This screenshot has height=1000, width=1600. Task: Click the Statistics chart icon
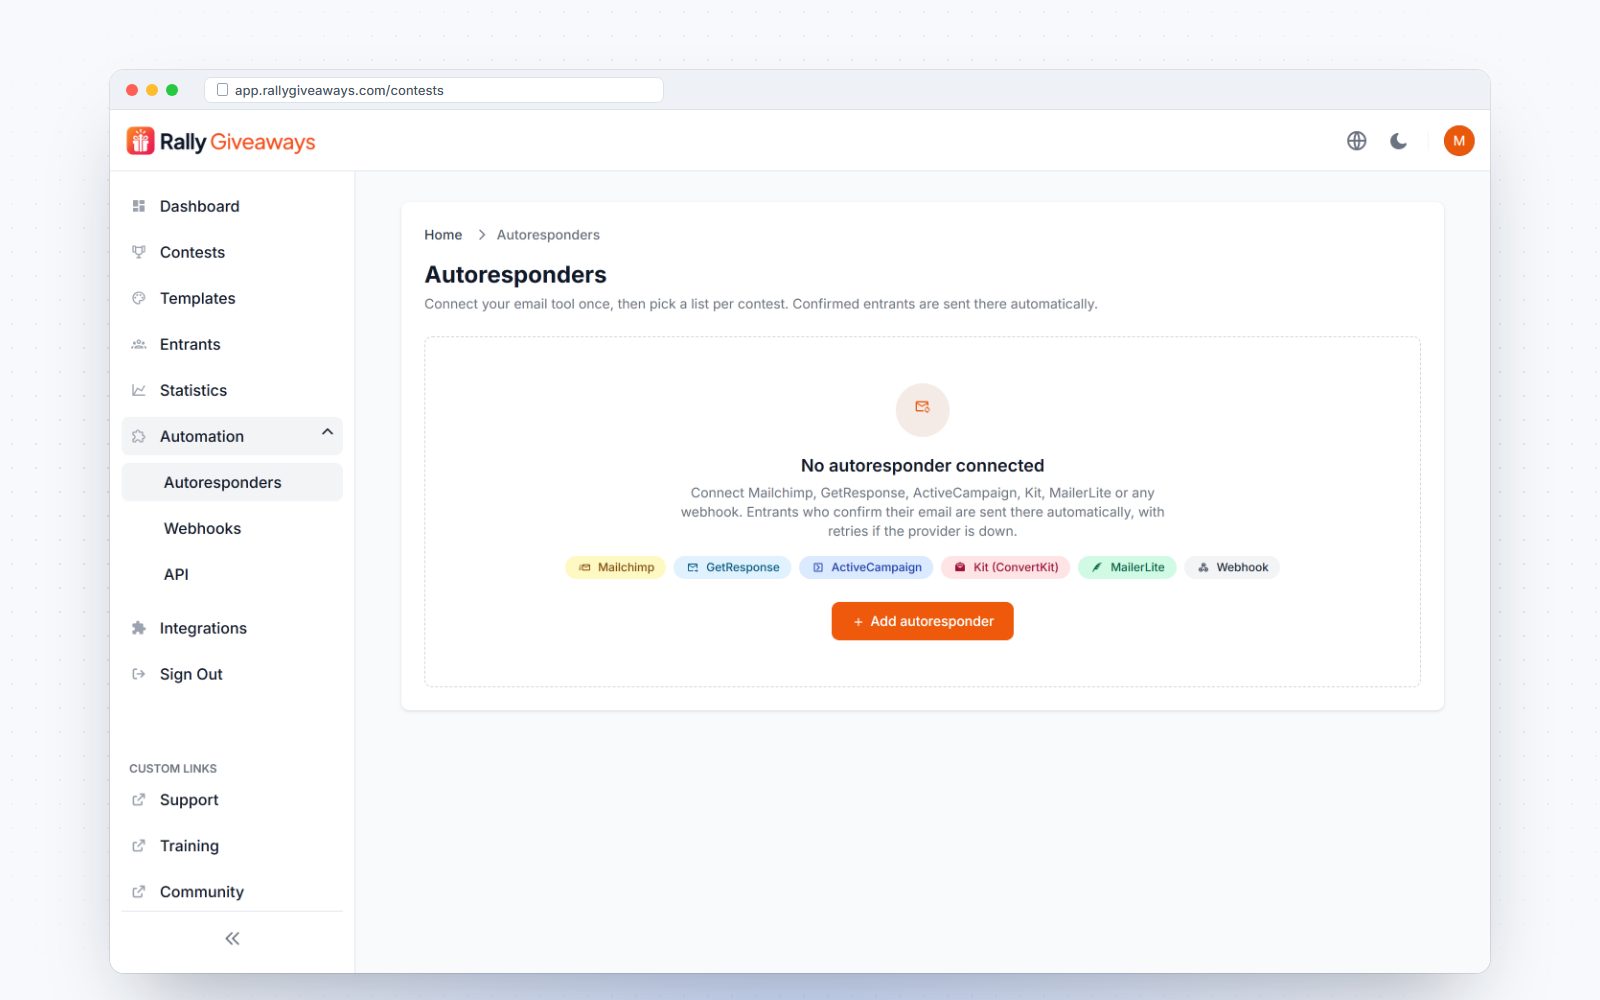pos(139,390)
